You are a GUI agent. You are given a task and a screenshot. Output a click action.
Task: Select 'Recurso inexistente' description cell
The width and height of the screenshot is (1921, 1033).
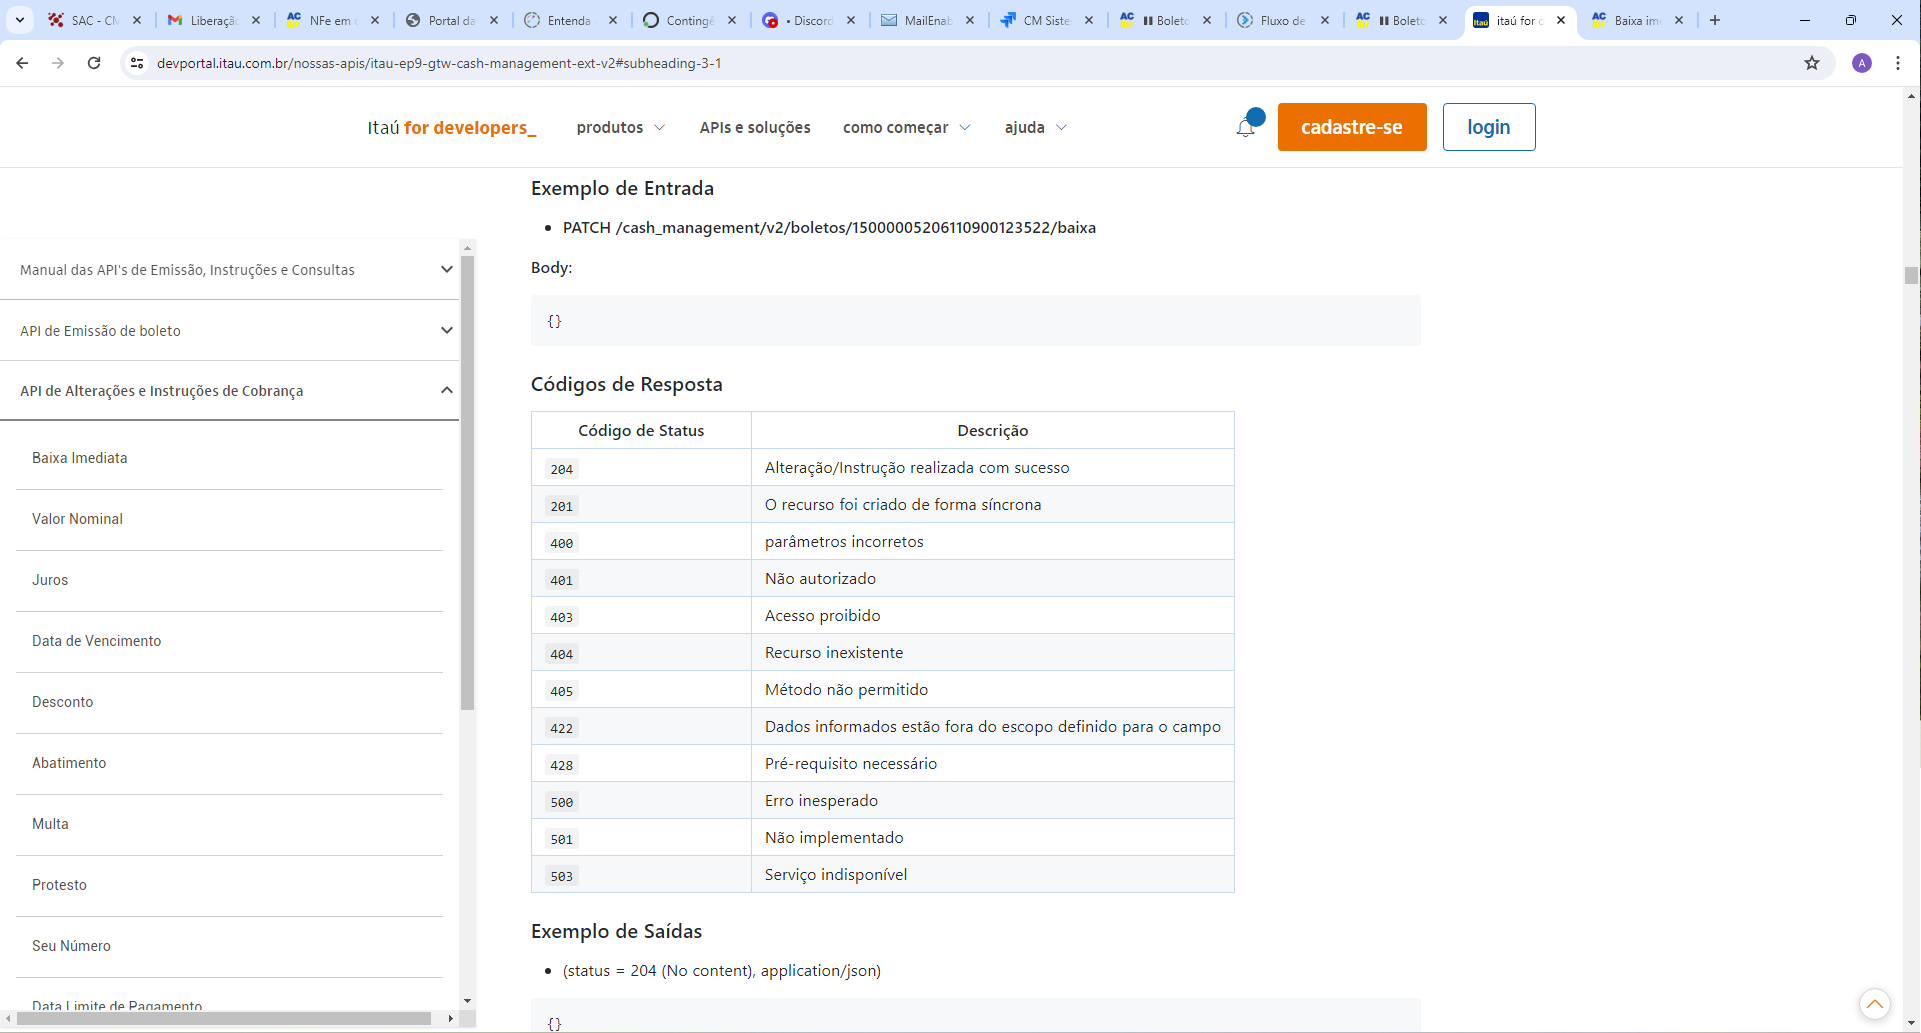(x=993, y=653)
